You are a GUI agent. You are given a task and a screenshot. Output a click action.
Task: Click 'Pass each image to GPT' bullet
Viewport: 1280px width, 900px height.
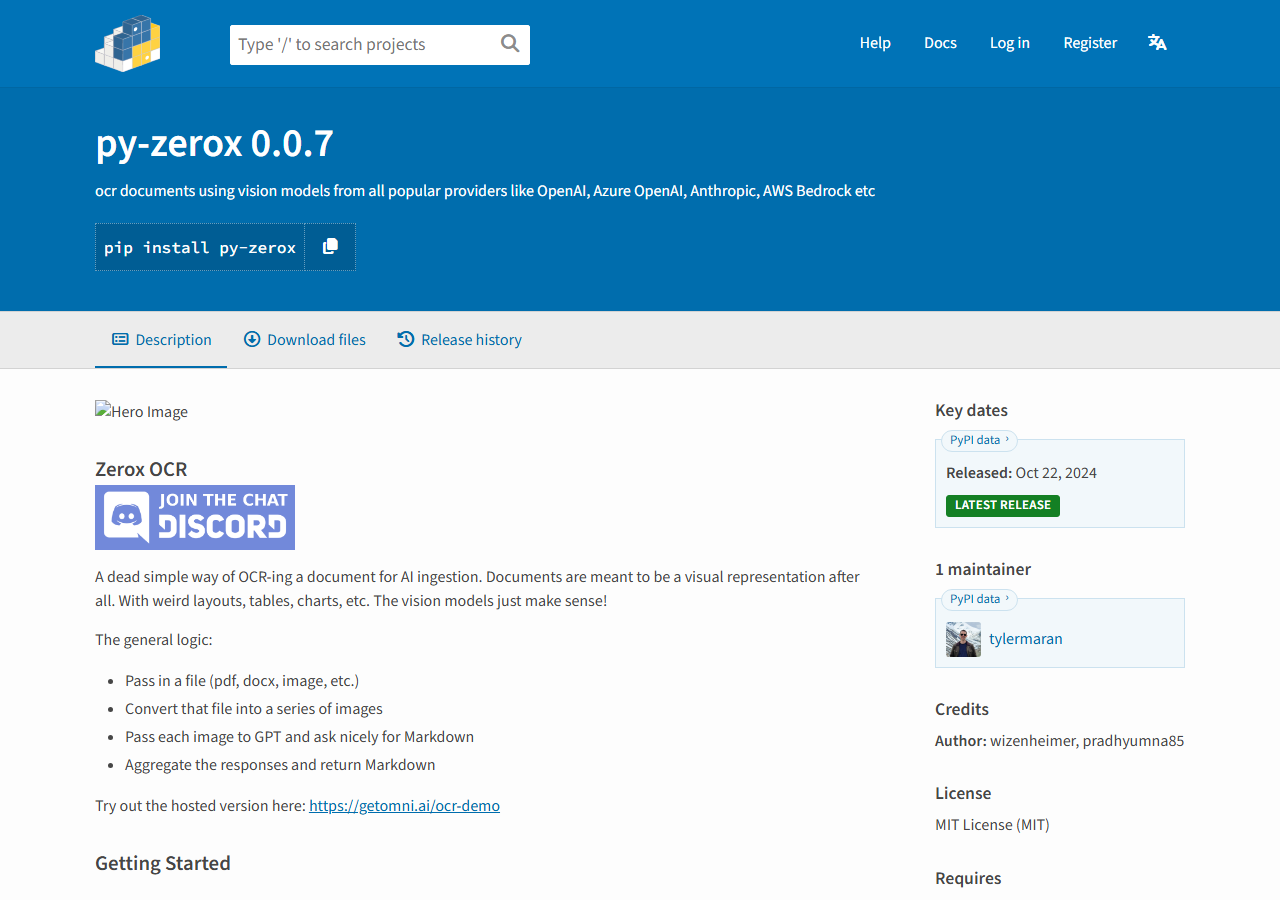(x=299, y=737)
